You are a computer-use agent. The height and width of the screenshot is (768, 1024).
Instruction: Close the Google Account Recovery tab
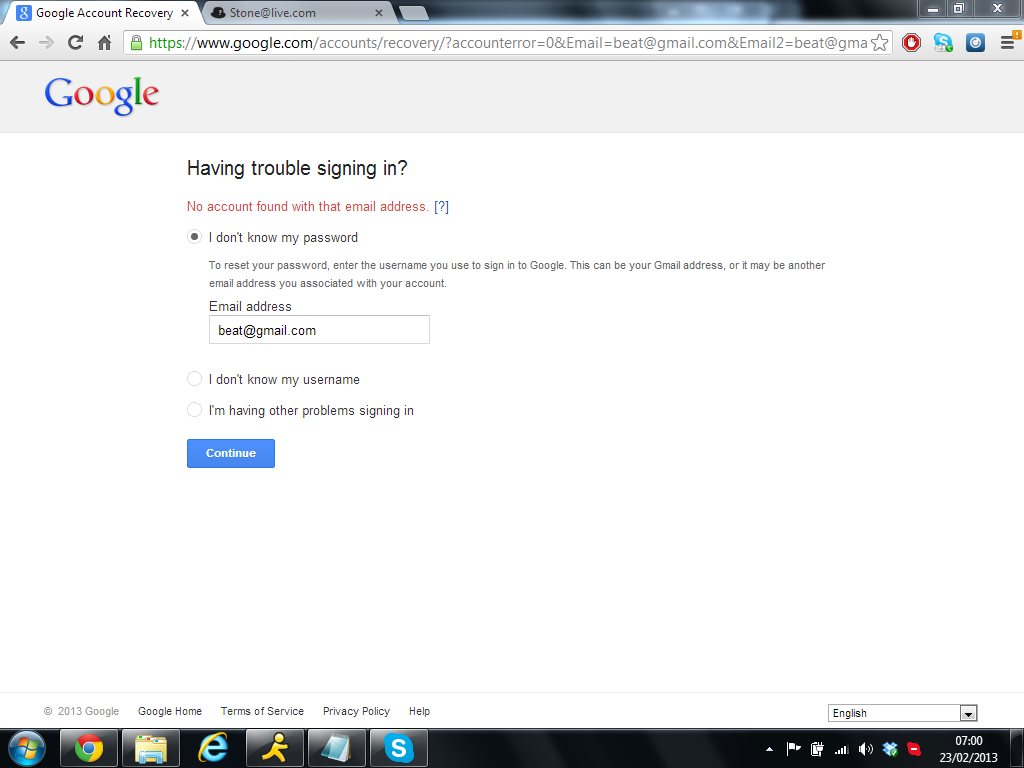[x=185, y=13]
